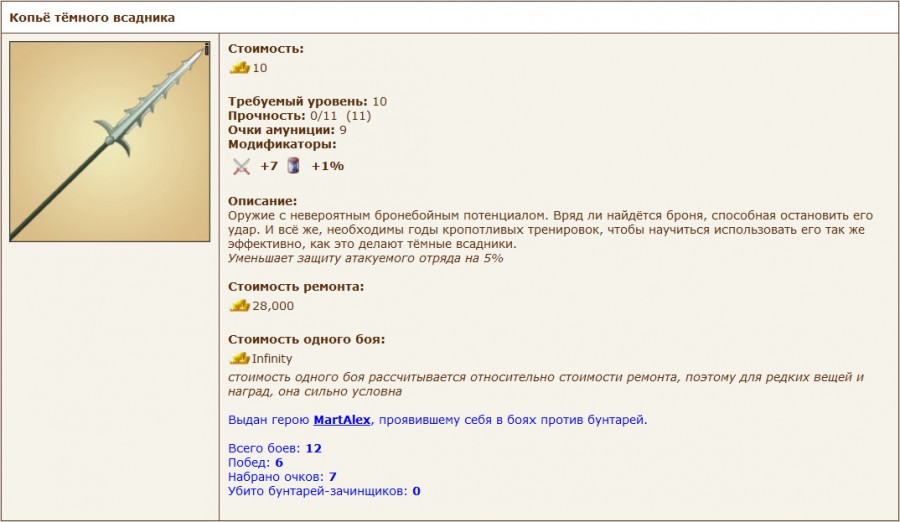This screenshot has height=522, width=900.
Task: Click the crossed swords attack modifier icon
Action: click(x=241, y=166)
